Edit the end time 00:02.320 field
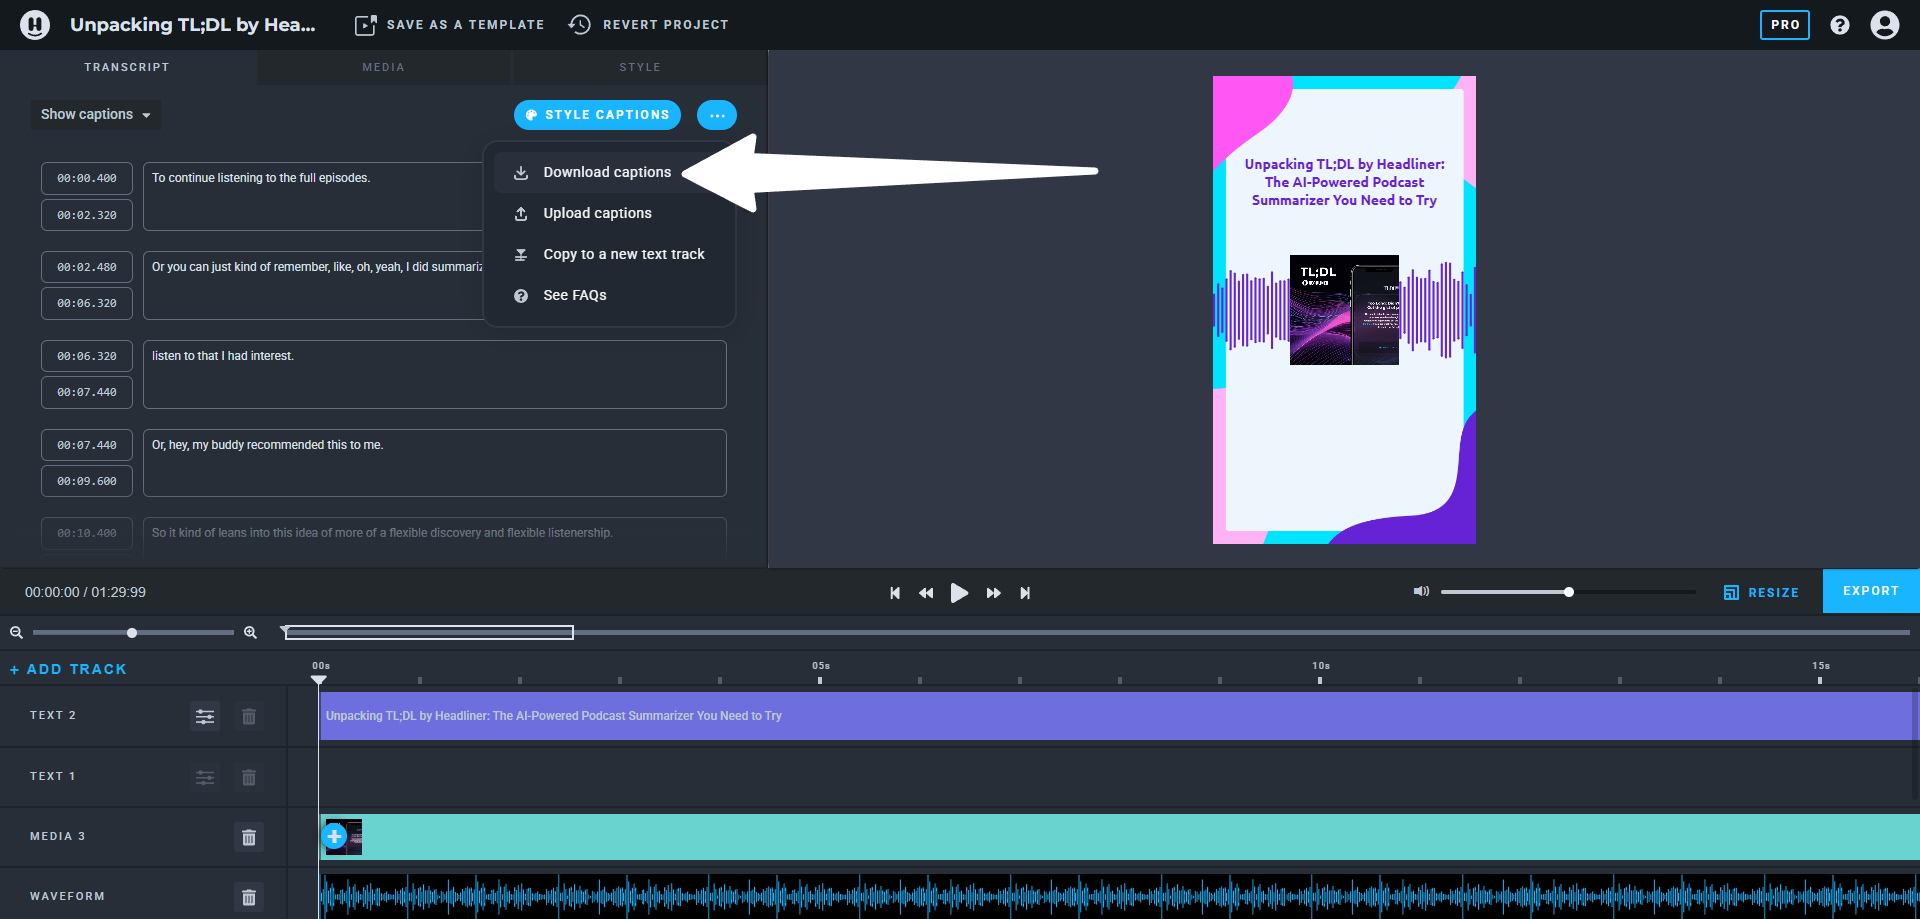The height and width of the screenshot is (919, 1920). pos(87,215)
